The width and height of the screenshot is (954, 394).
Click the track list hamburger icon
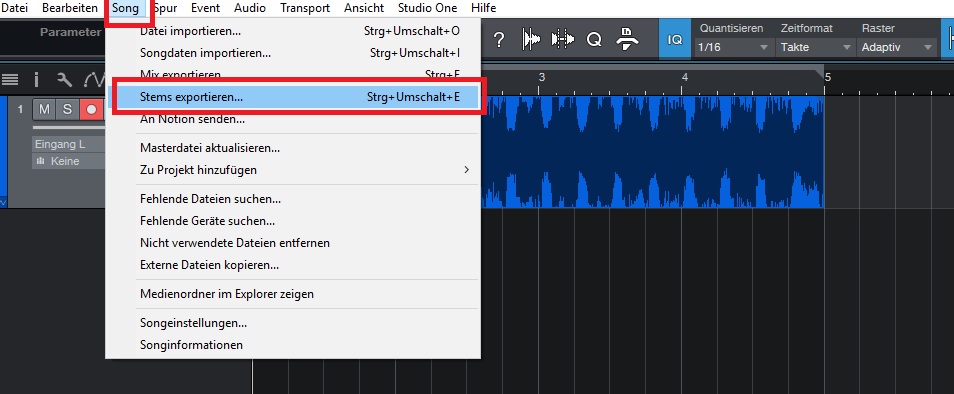[10, 80]
